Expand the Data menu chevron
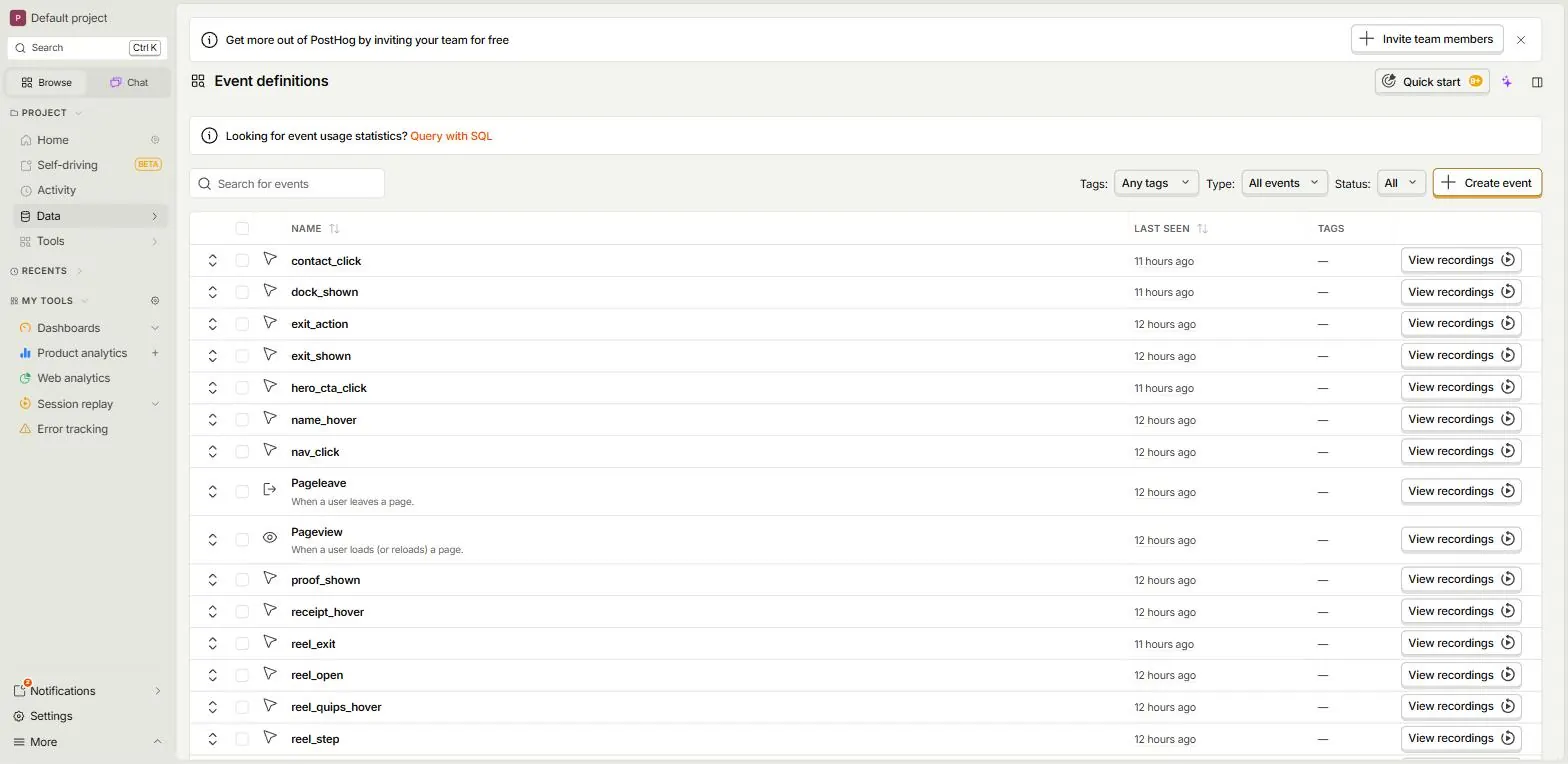The height and width of the screenshot is (764, 1568). [155, 216]
